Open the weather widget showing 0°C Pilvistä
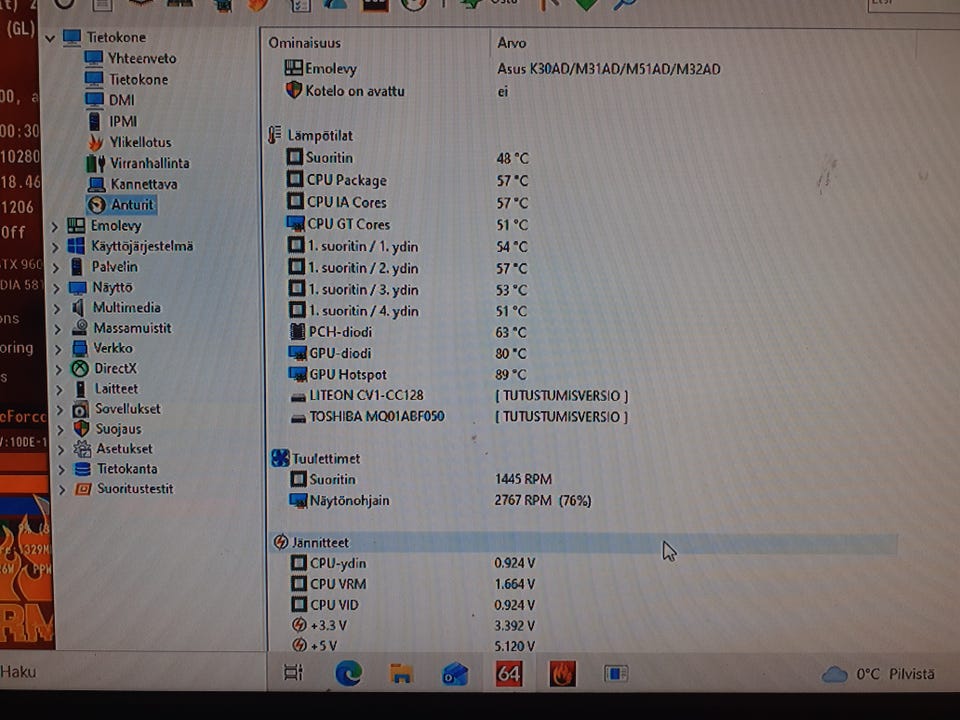Viewport: 960px width, 720px height. click(x=877, y=674)
